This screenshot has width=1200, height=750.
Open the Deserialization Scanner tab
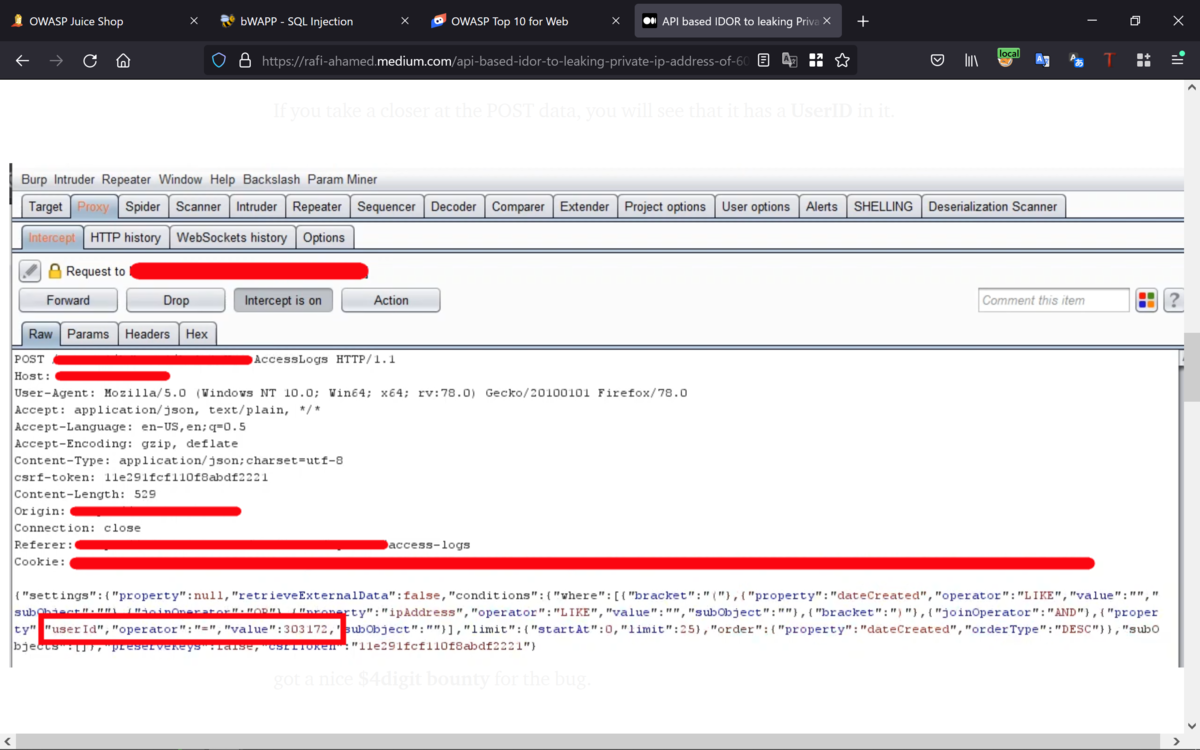[x=993, y=207]
